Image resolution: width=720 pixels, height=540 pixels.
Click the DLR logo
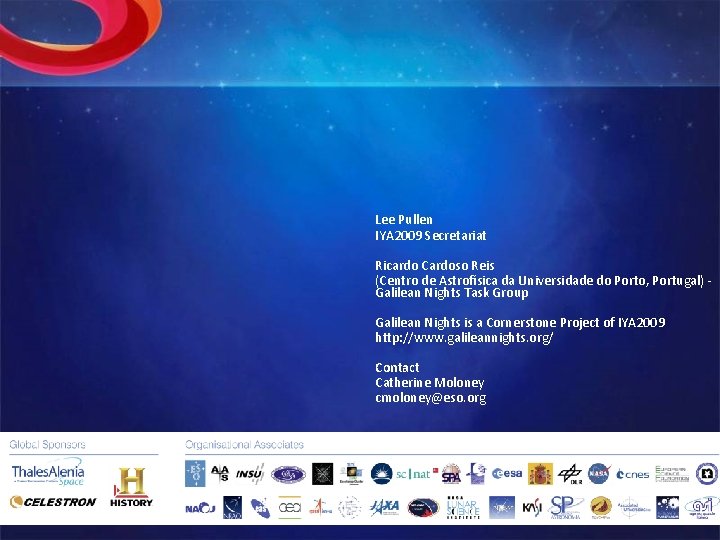(x=570, y=474)
